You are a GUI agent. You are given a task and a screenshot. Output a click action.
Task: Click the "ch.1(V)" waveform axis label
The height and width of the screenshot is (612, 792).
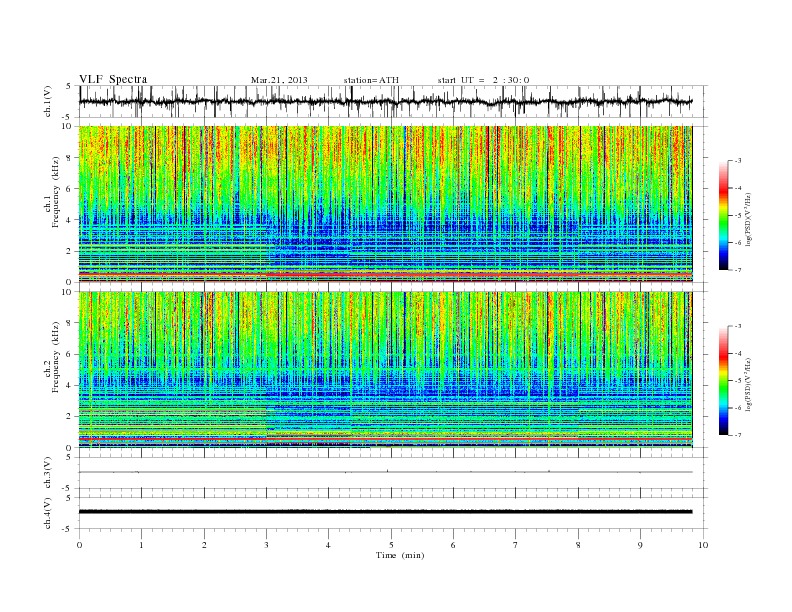click(x=48, y=101)
